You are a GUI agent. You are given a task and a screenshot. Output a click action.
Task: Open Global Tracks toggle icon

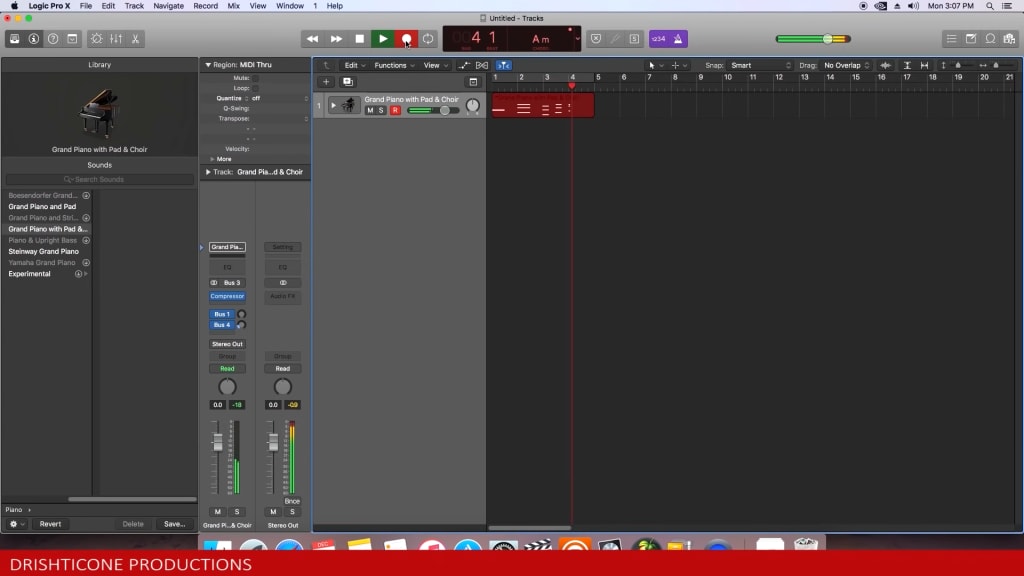[473, 82]
